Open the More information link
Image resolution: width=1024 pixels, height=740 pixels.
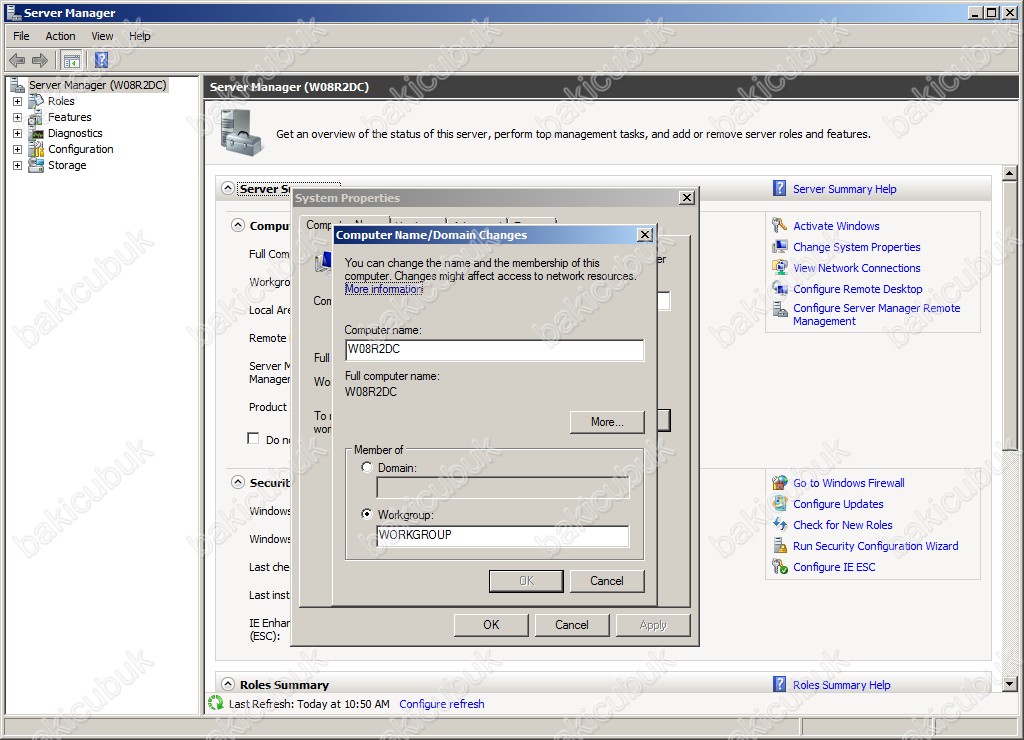coord(383,289)
